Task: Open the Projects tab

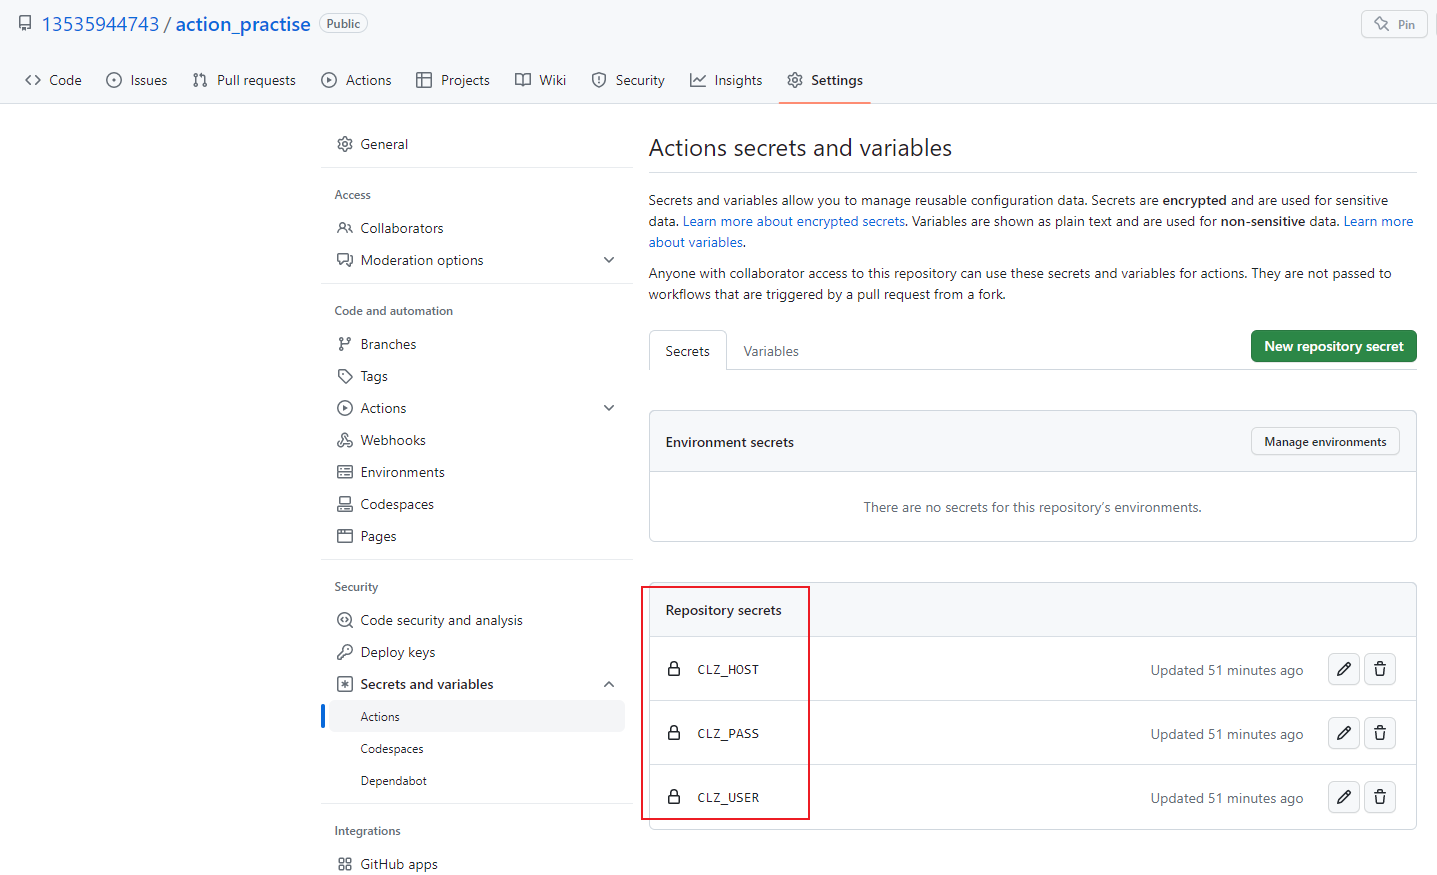Action: [x=453, y=80]
